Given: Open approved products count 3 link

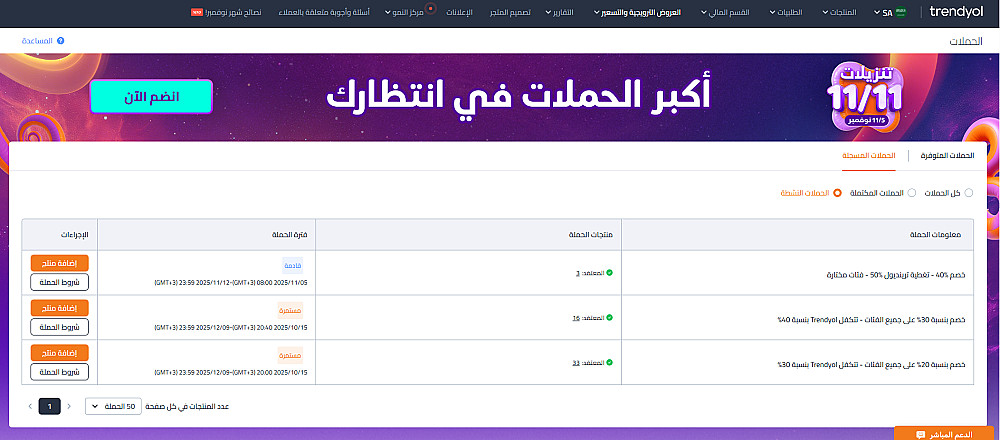Looking at the screenshot, I should click(x=578, y=273).
